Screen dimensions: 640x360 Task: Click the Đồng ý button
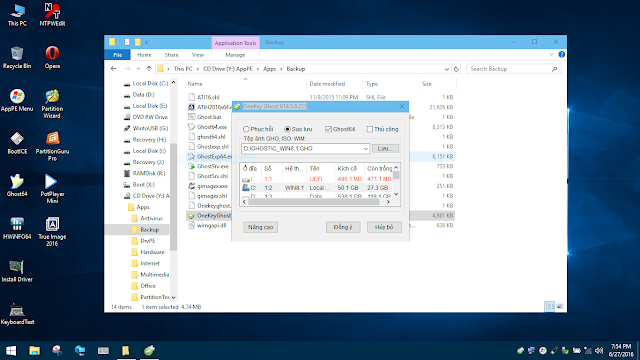(343, 227)
